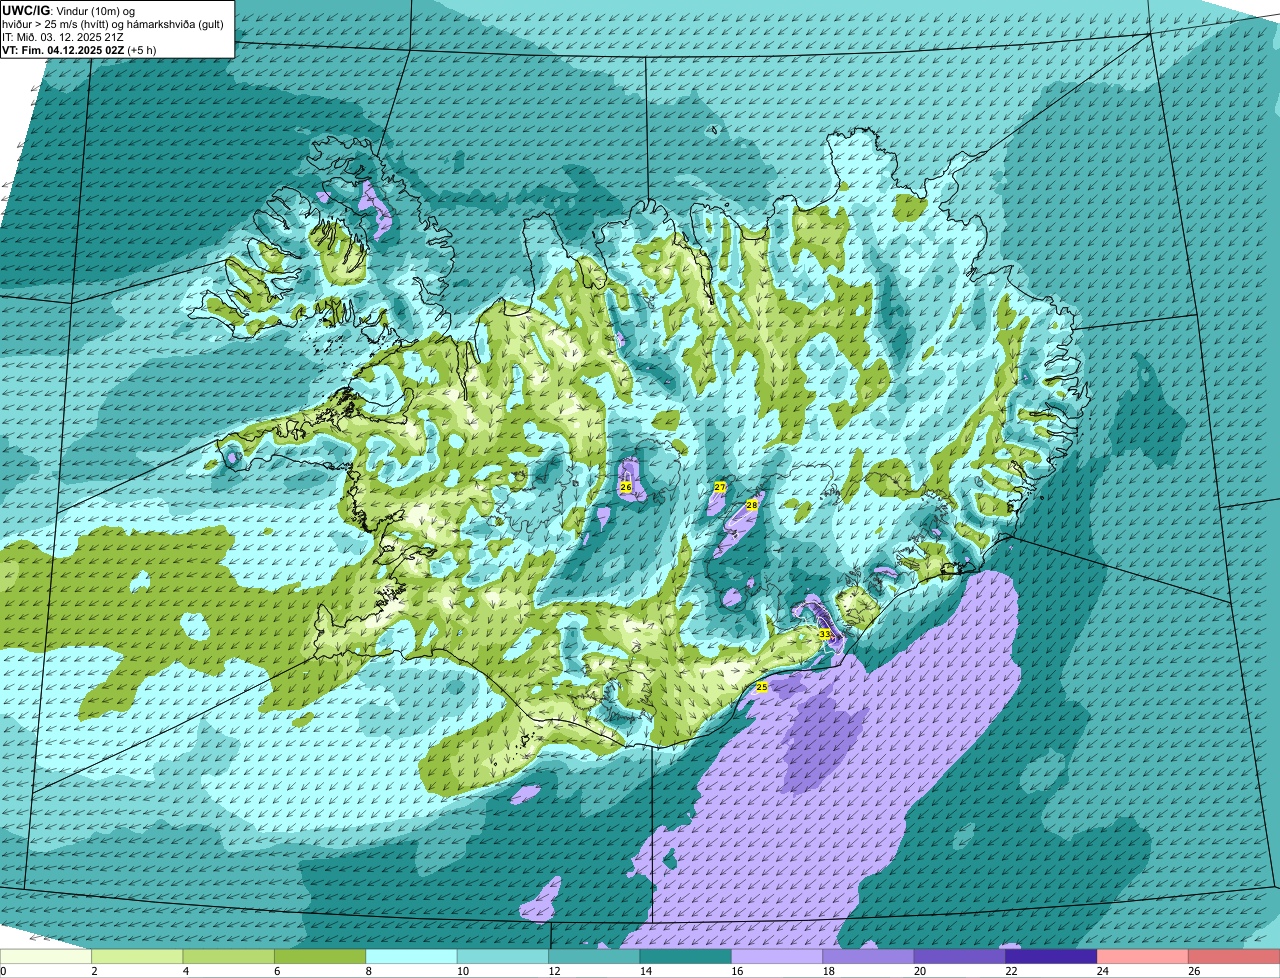Click the legend scale number 8
1280x978 pixels.
368,971
